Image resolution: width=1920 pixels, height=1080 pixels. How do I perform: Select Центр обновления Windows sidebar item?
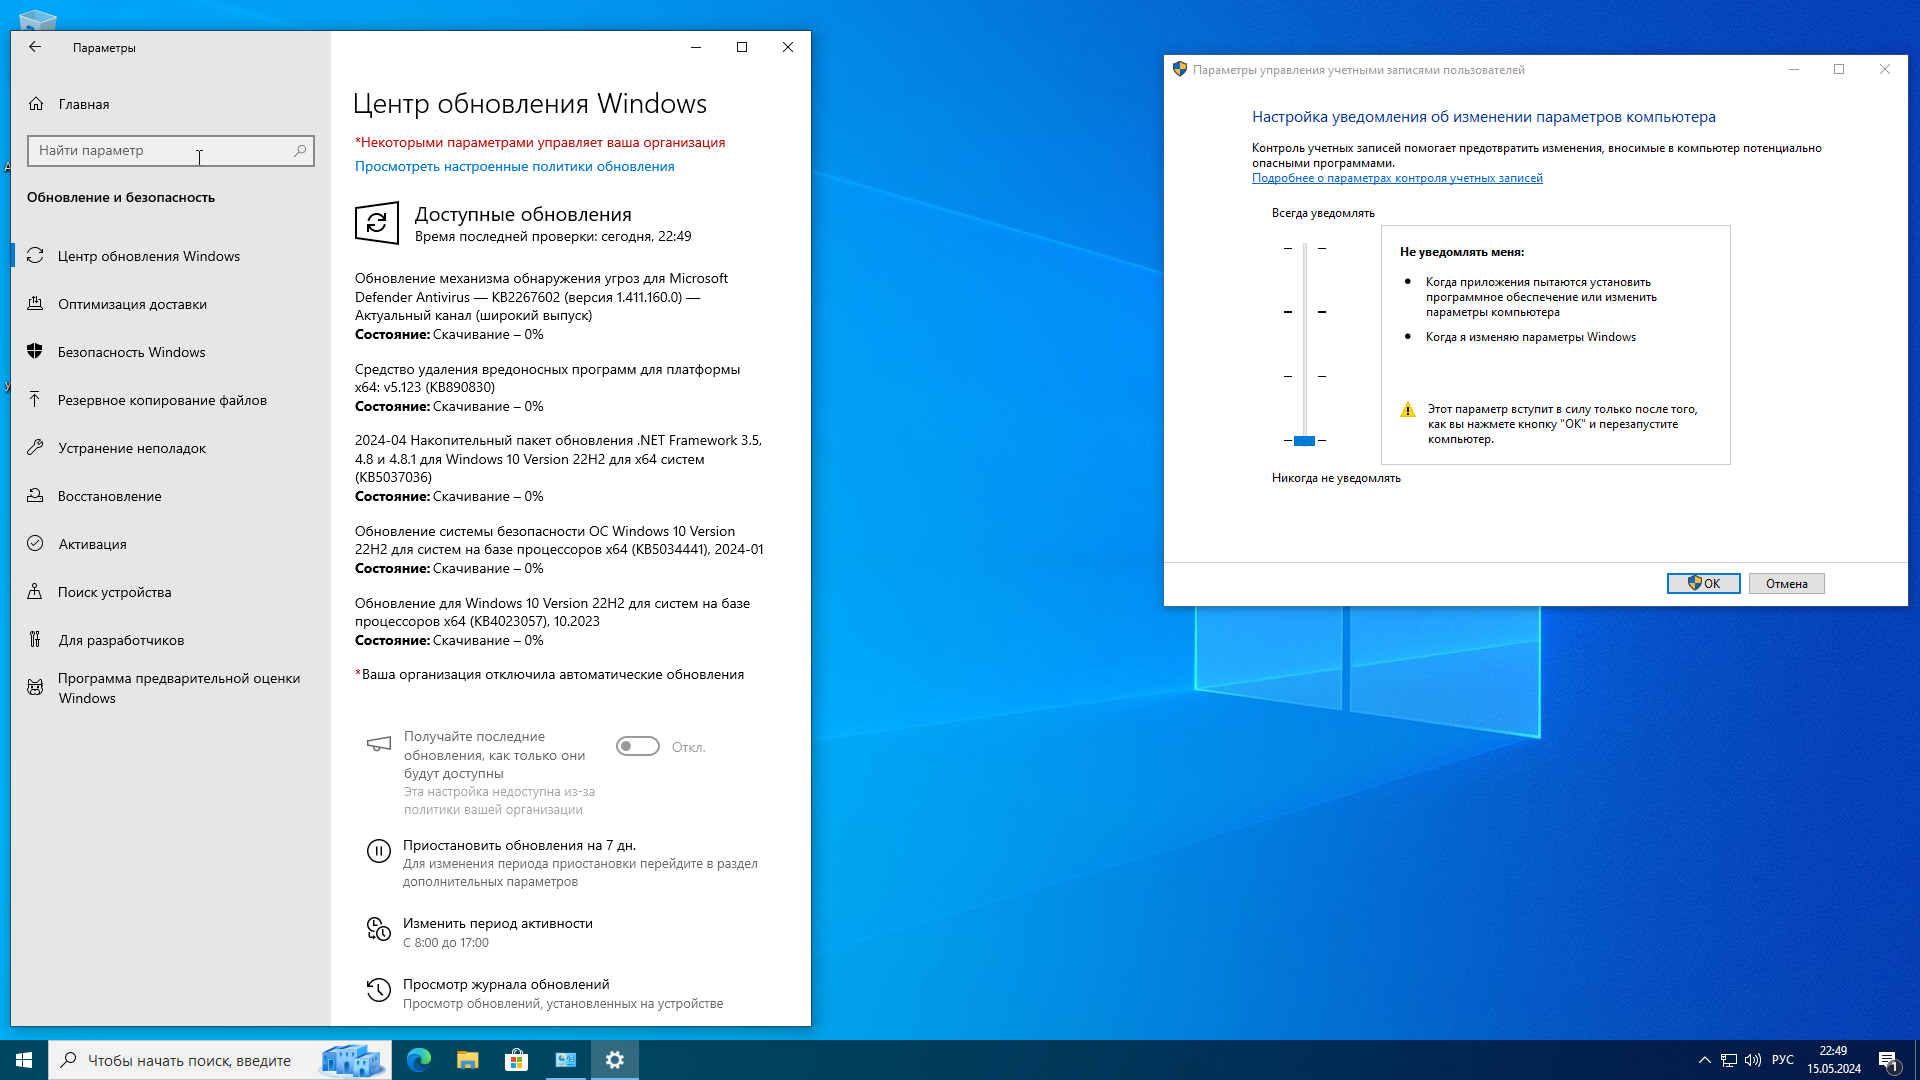(170, 256)
